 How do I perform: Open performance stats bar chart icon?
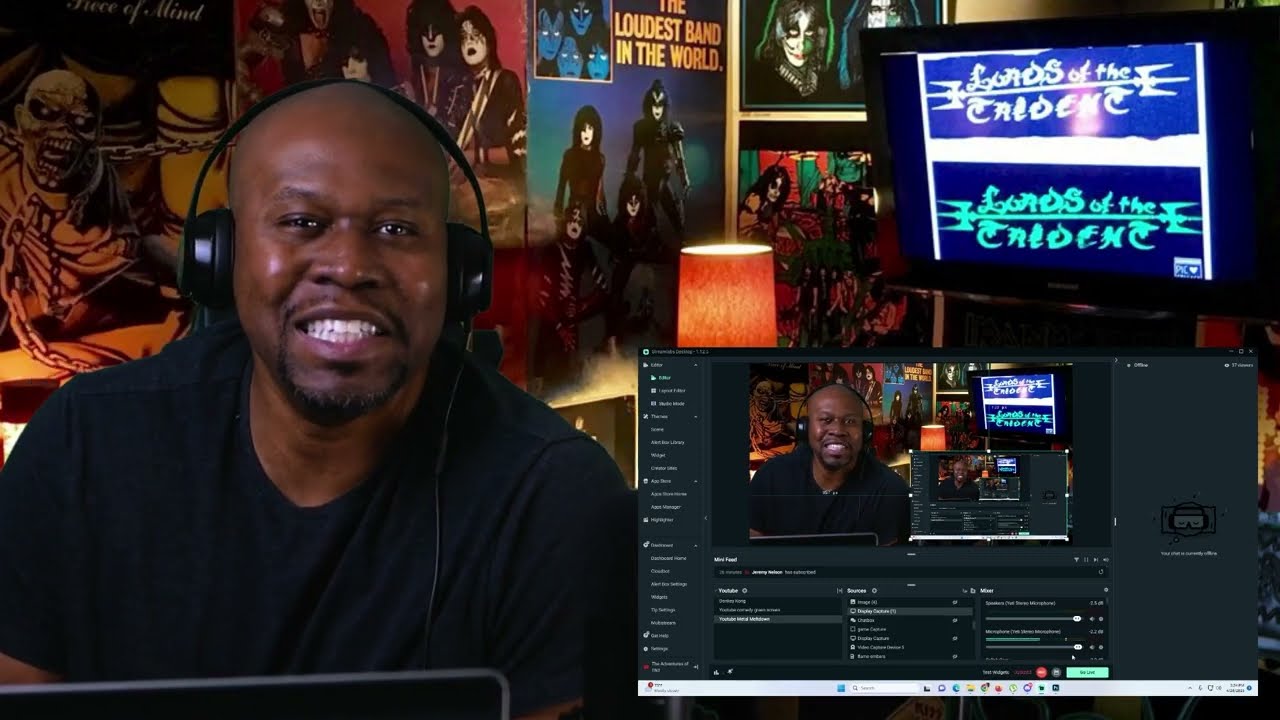[x=716, y=672]
